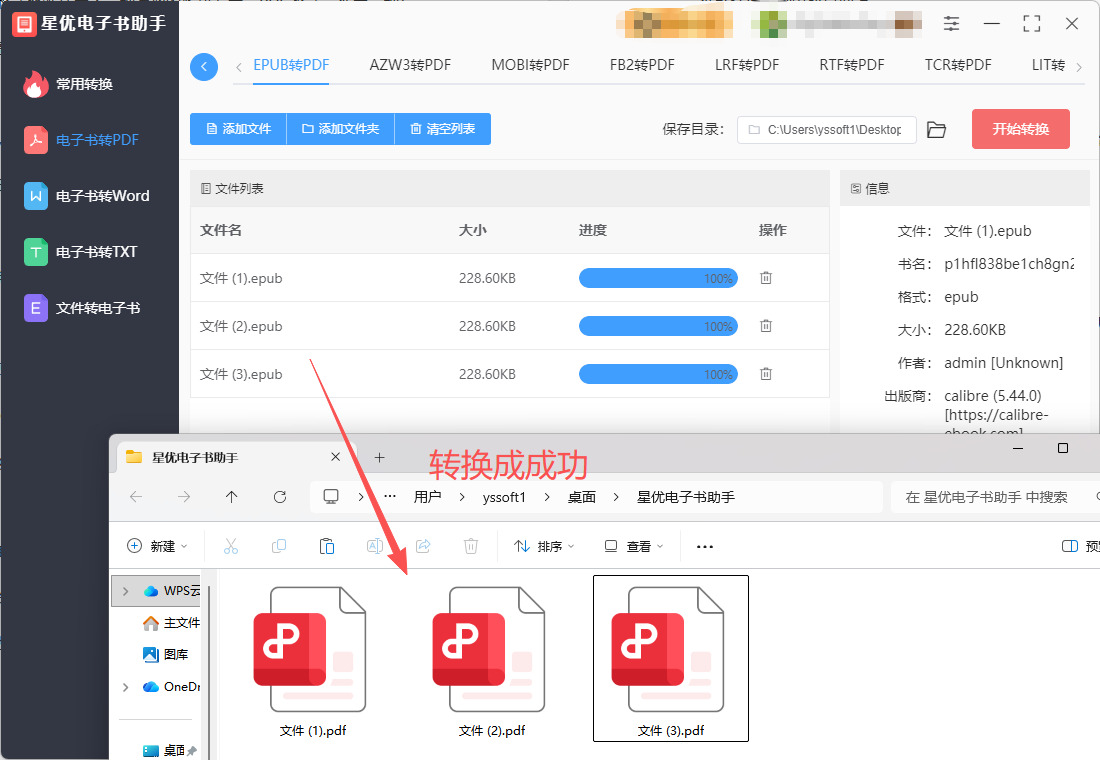Click the 添加文件 button
The height and width of the screenshot is (760, 1100).
click(238, 129)
